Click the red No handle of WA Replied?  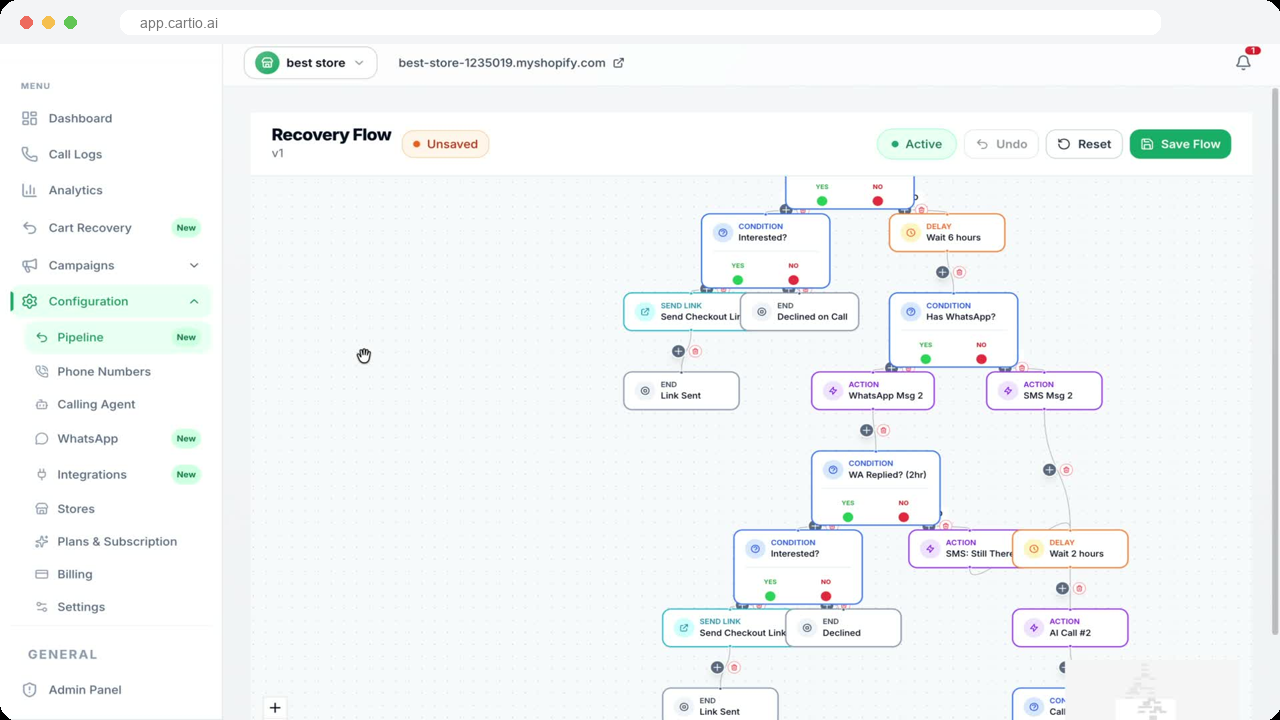coord(903,517)
